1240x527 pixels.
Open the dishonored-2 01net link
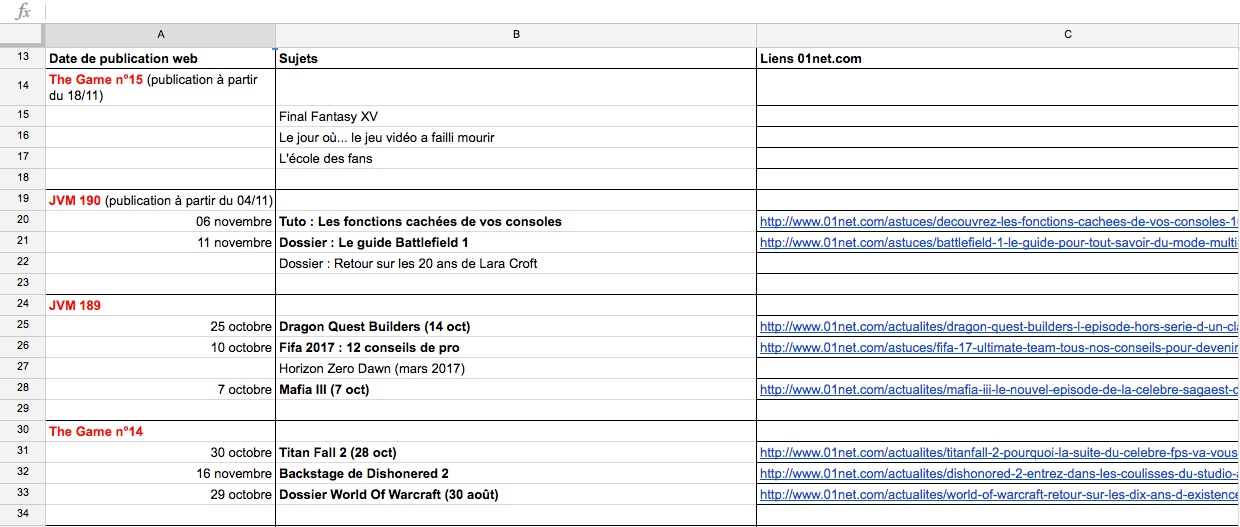click(x=999, y=473)
